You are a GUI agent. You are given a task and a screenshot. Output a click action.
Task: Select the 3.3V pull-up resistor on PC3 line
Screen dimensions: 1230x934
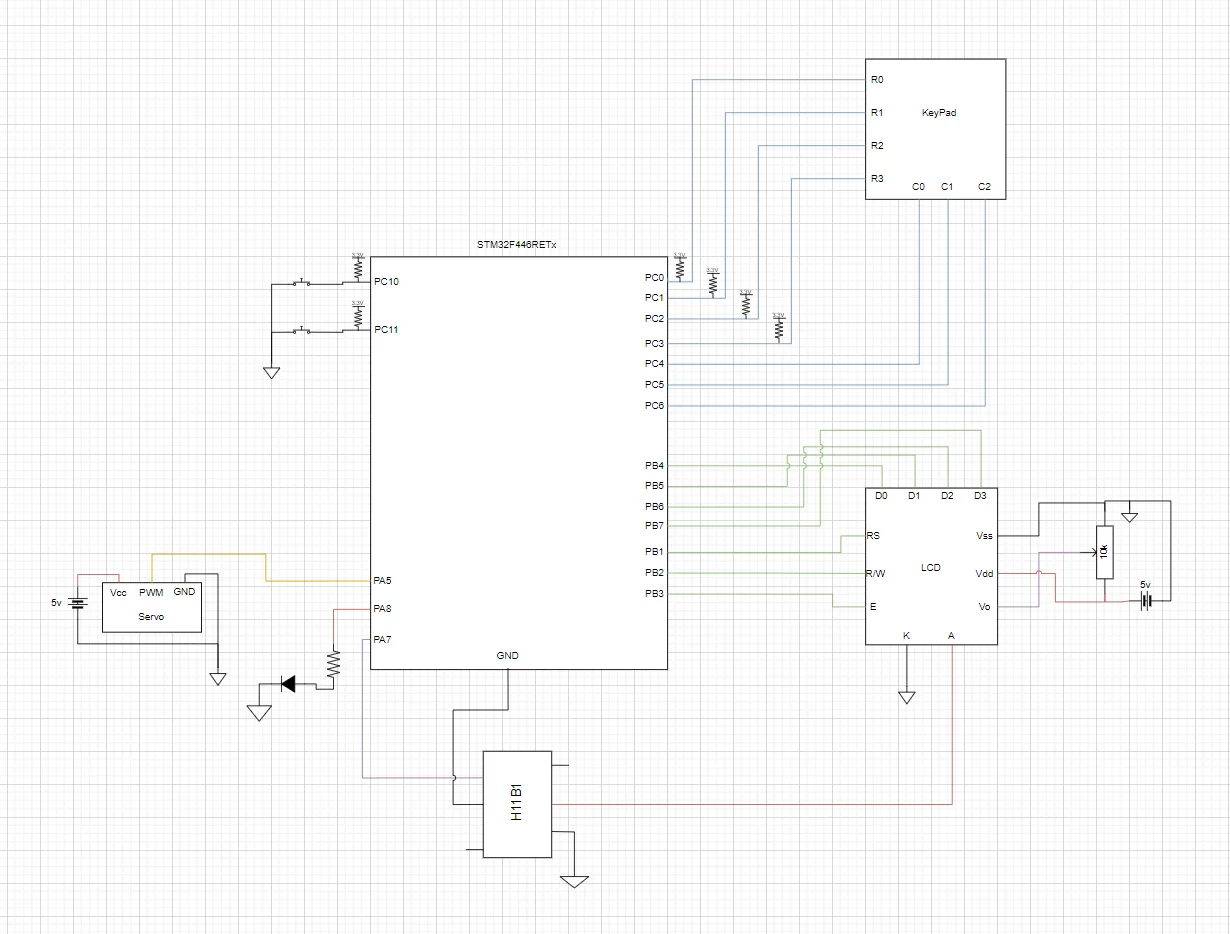coord(778,328)
